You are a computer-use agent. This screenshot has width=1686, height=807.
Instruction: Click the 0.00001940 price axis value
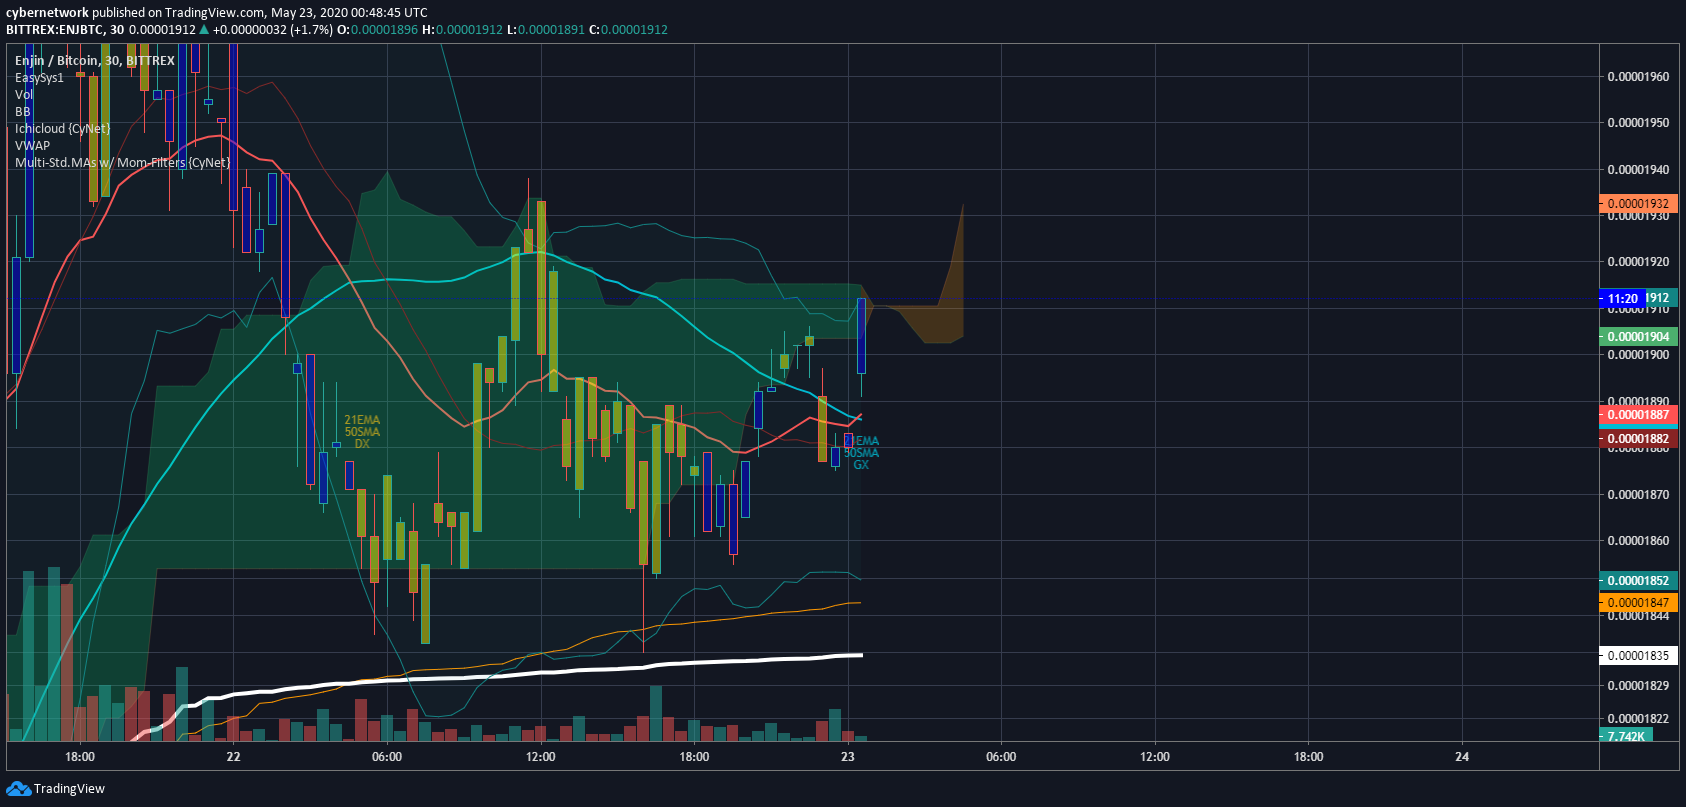point(1638,170)
